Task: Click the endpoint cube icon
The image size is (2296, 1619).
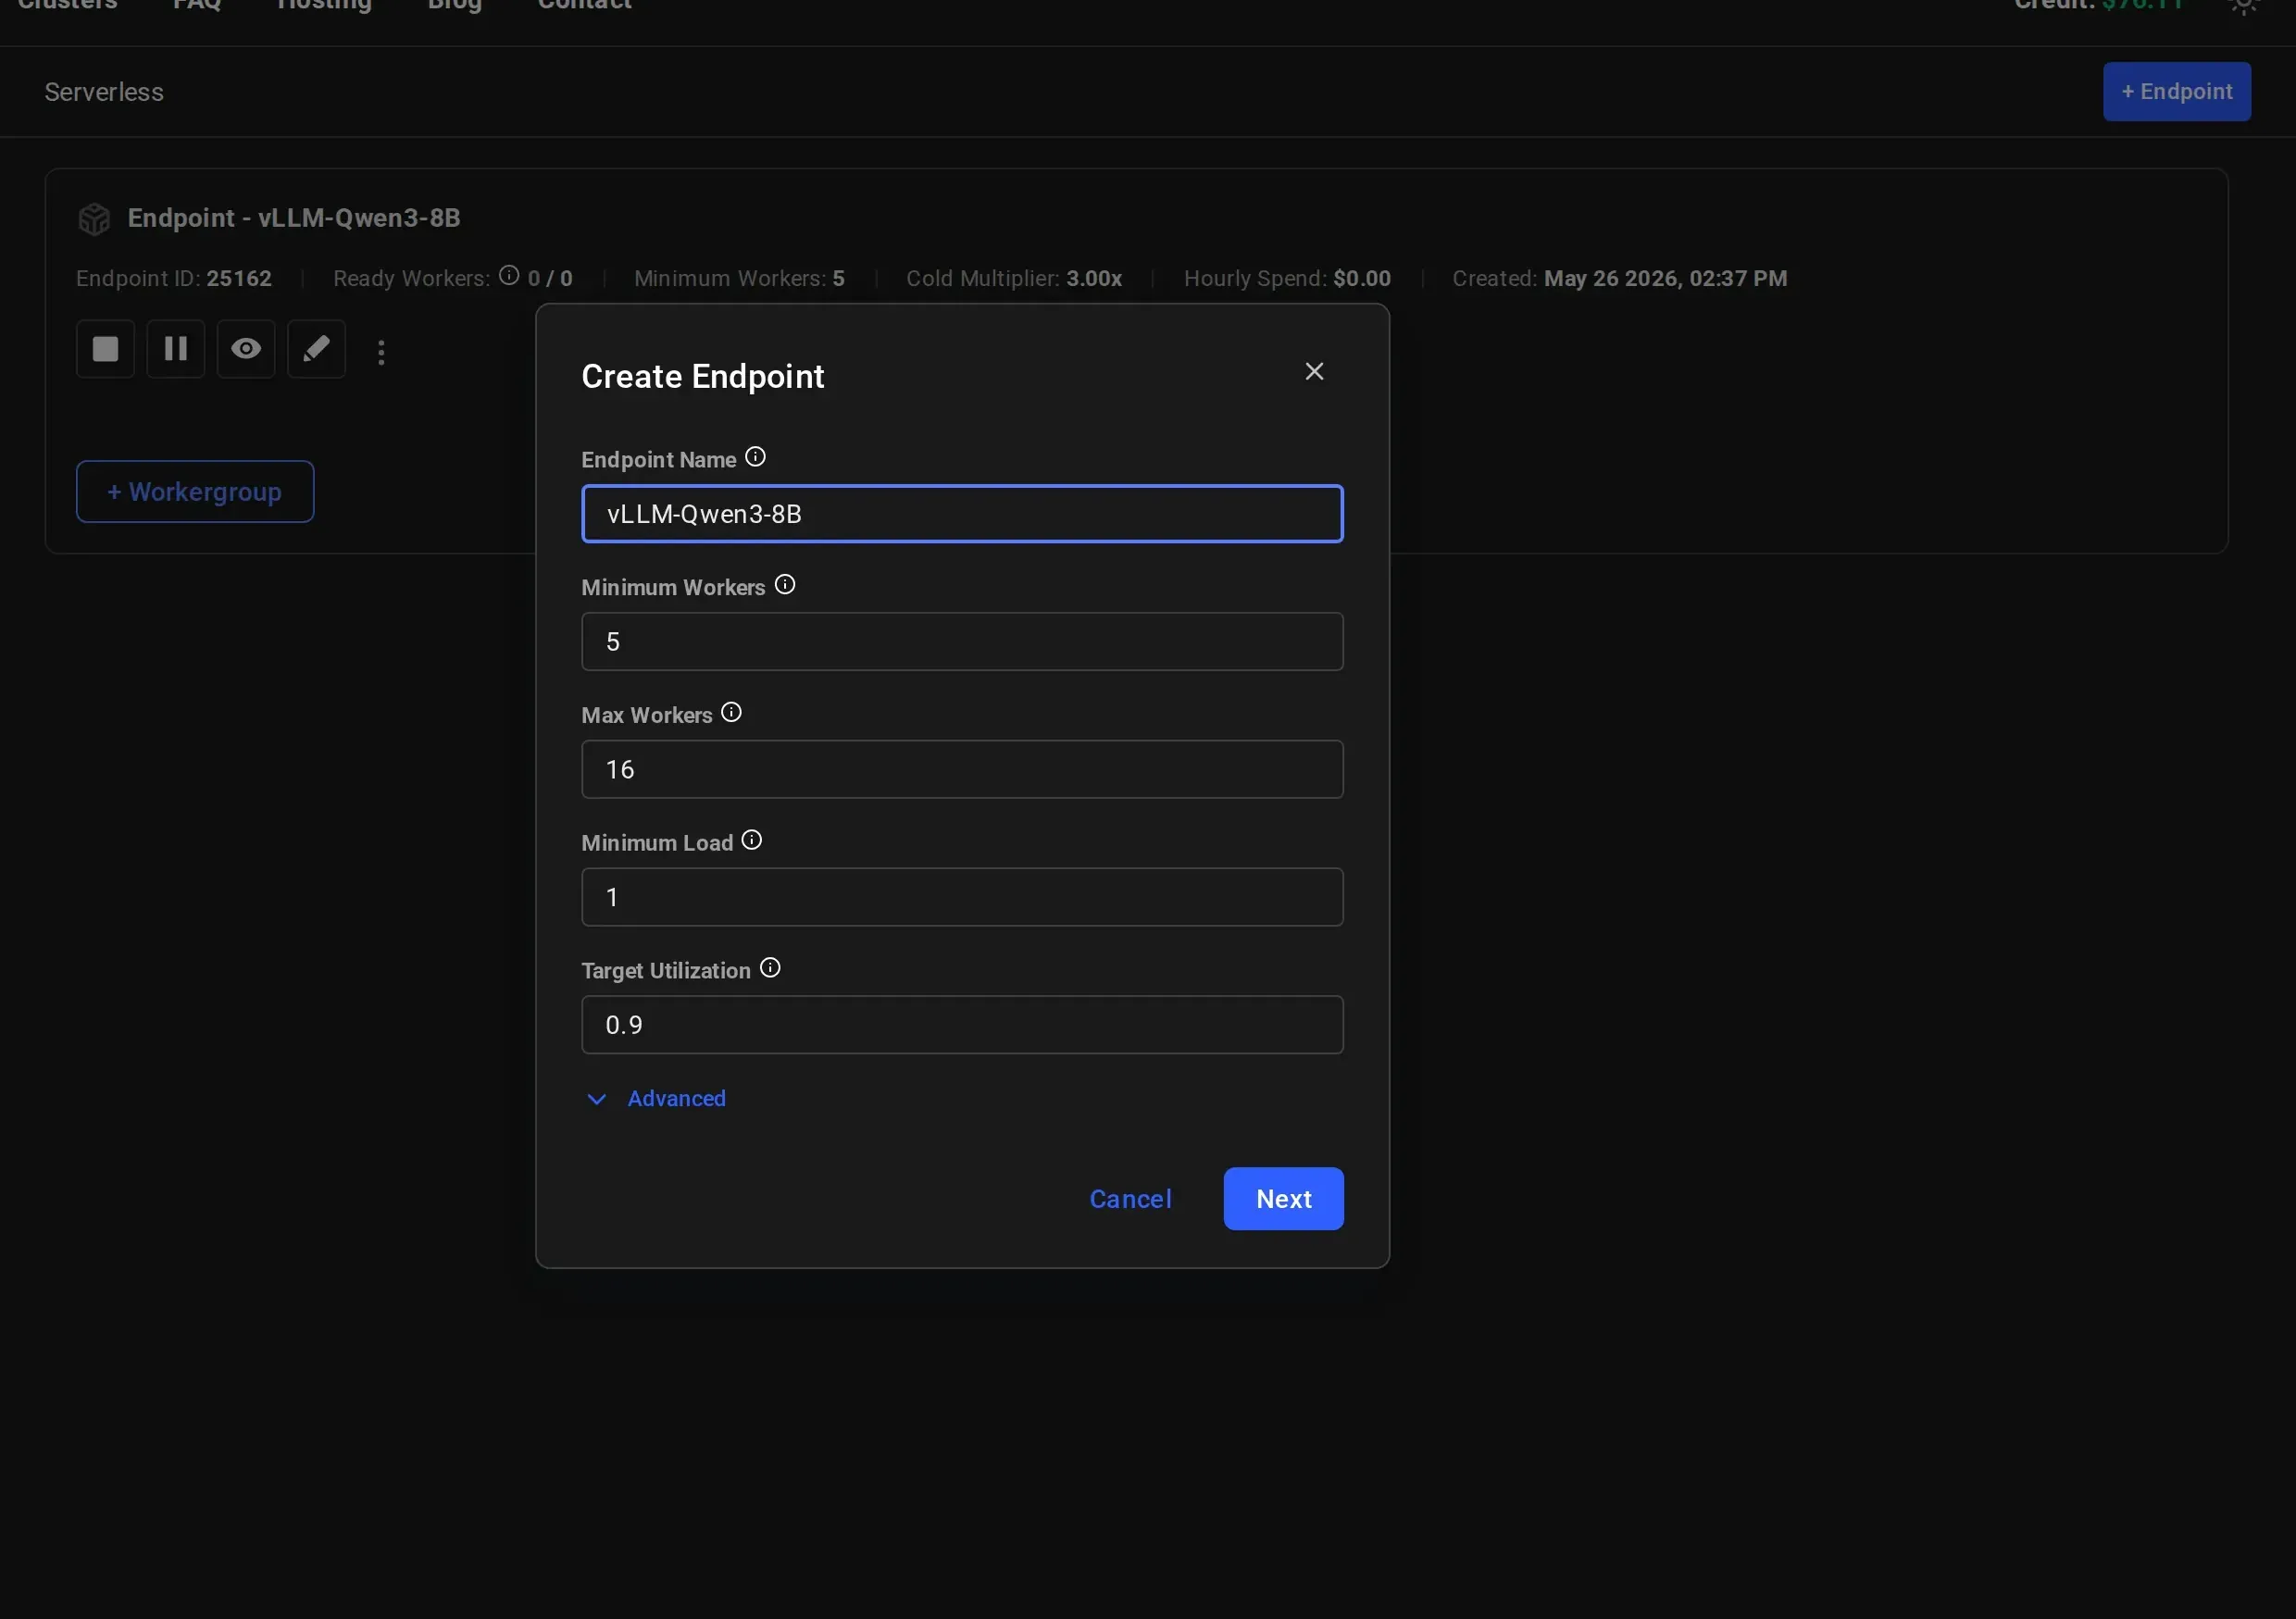Action: [x=94, y=219]
